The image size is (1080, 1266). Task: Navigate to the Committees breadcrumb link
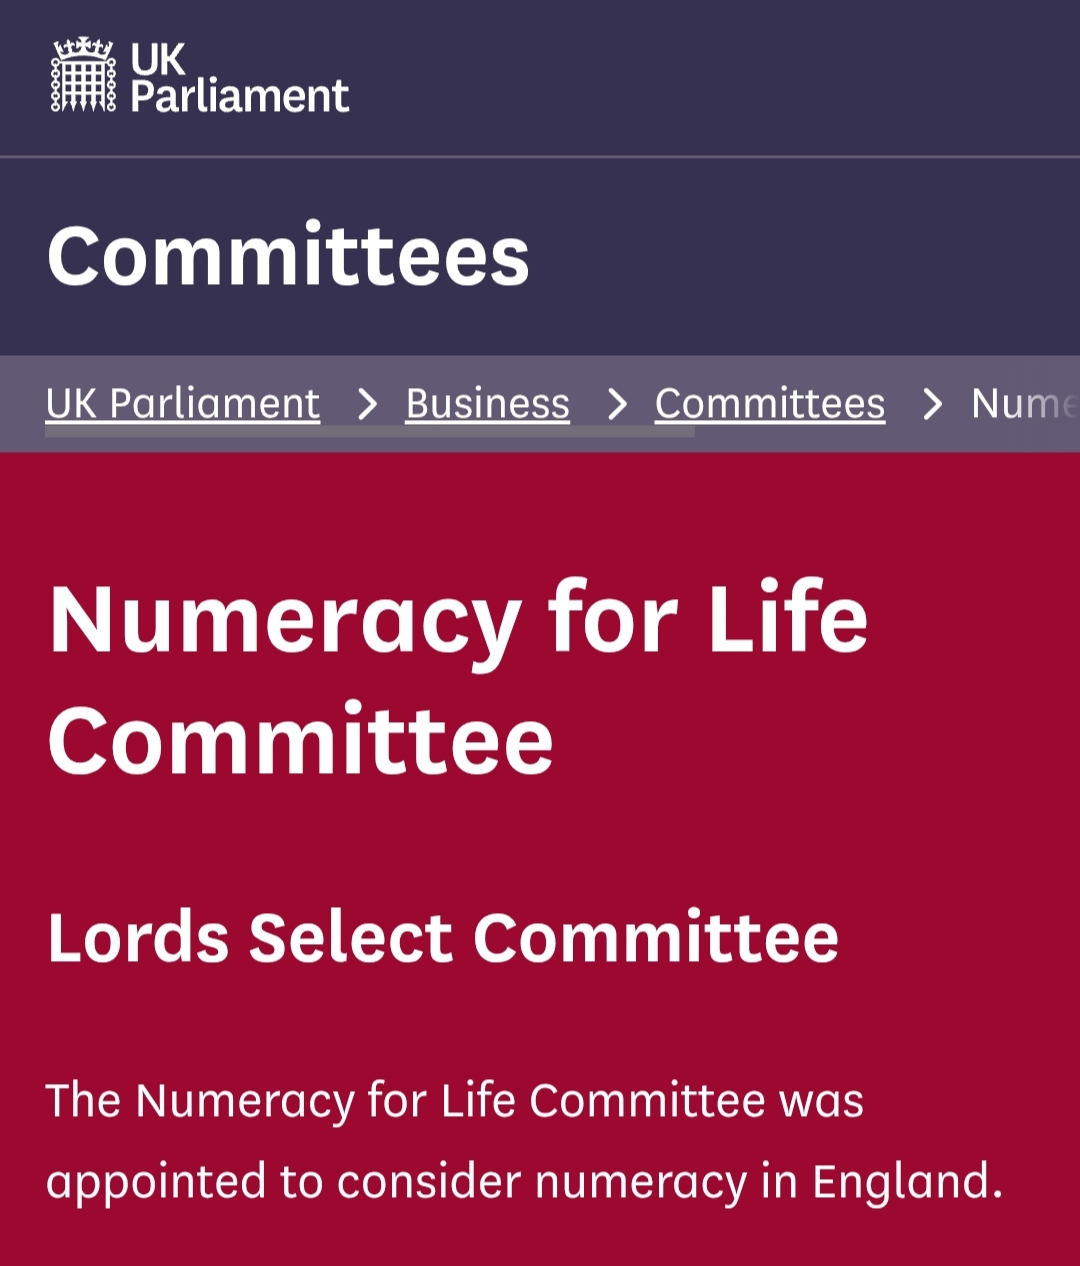770,404
